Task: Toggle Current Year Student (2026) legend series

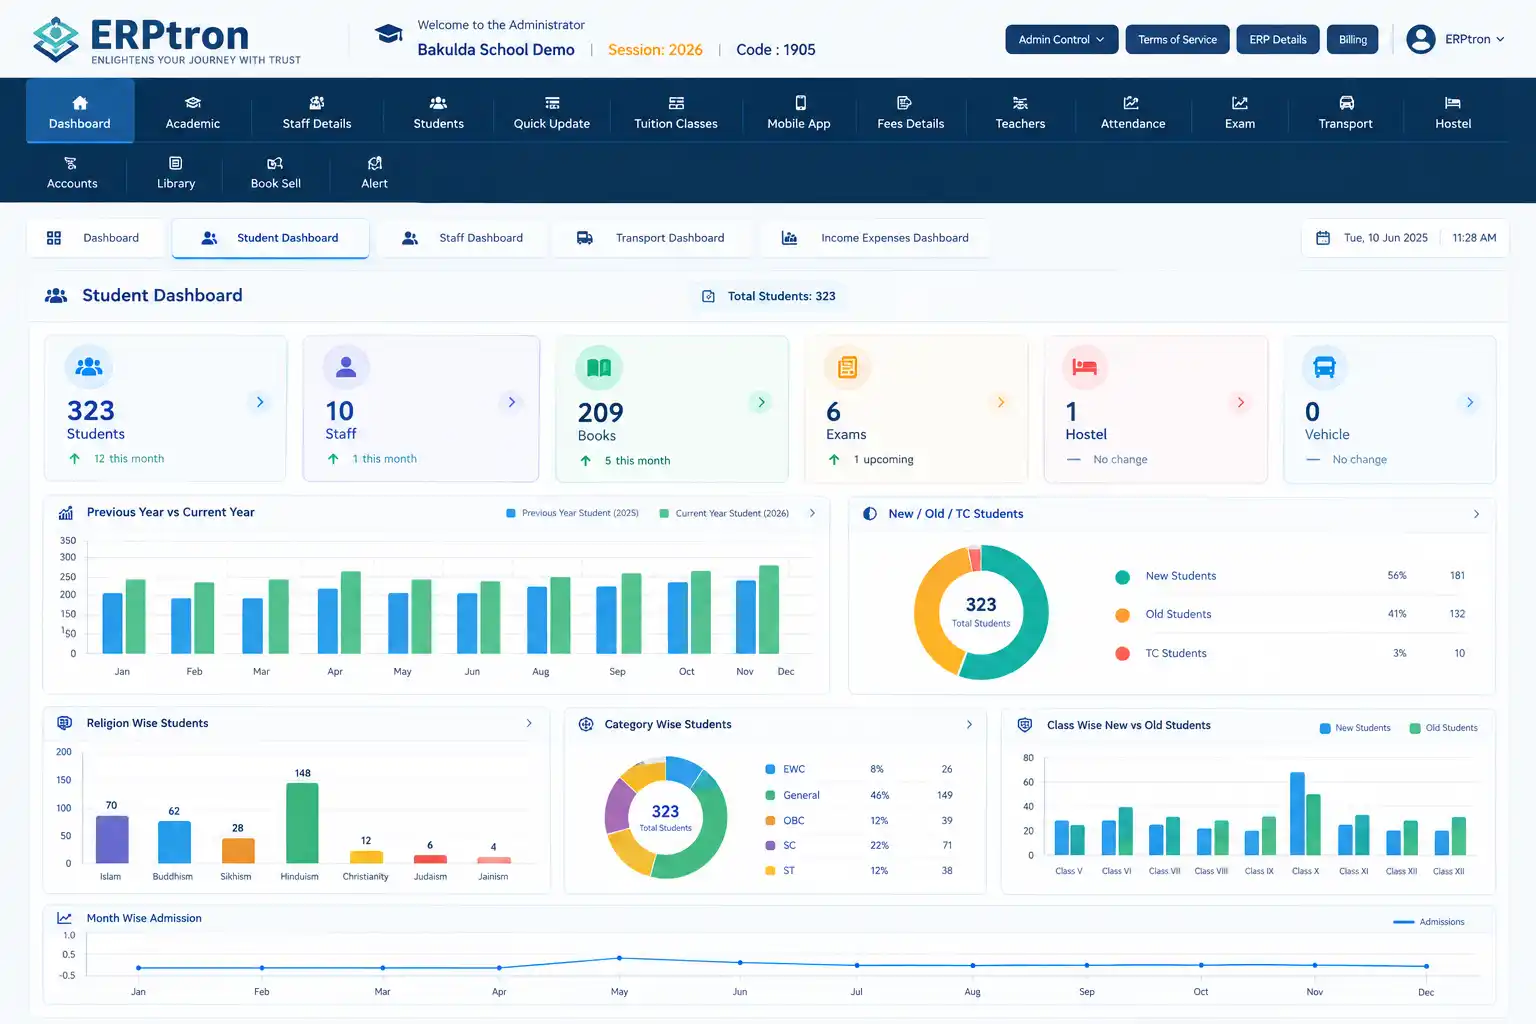Action: coord(724,513)
